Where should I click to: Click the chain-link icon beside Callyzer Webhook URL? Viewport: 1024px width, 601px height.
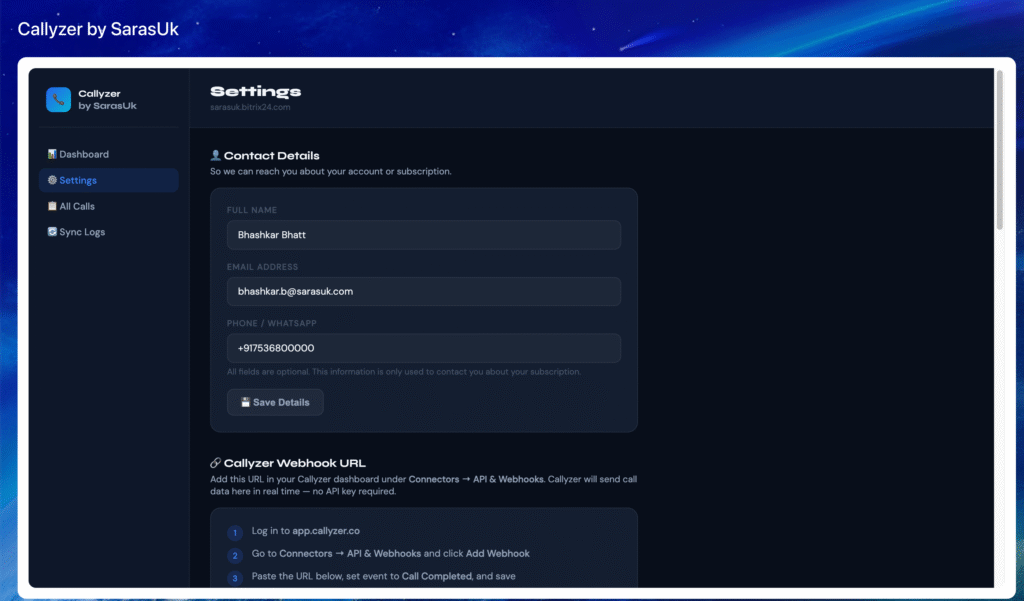click(215, 463)
